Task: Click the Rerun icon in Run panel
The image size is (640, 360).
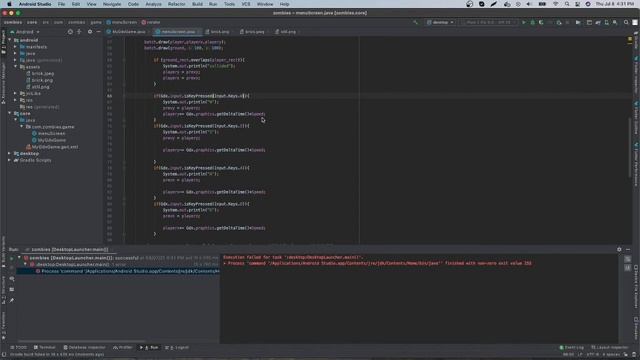Action: point(12,258)
